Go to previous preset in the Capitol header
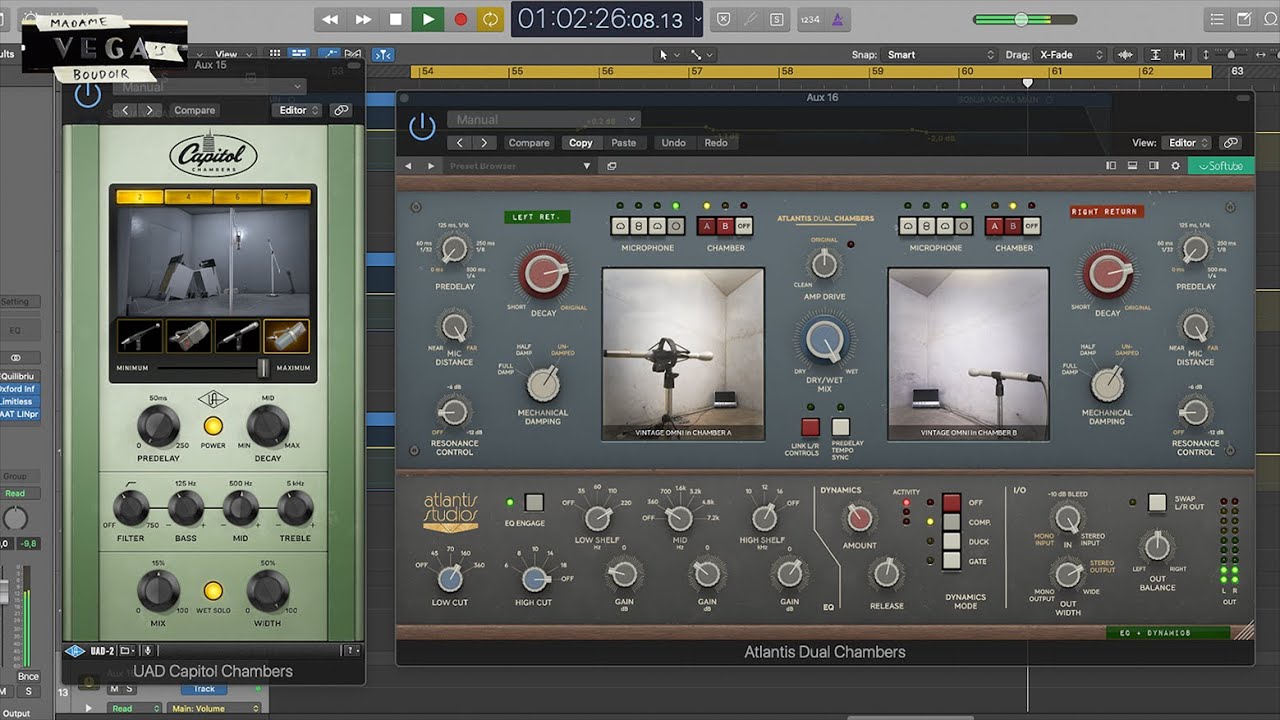The image size is (1280, 720). pyautogui.click(x=125, y=111)
